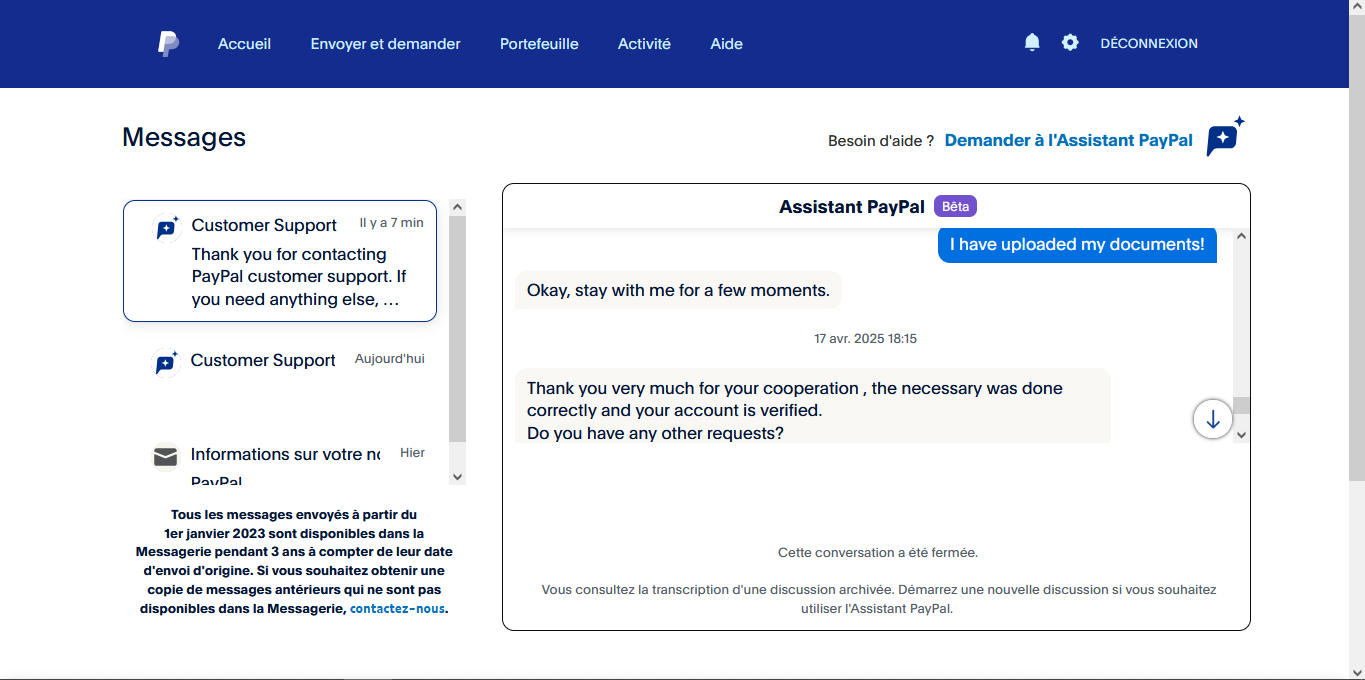The height and width of the screenshot is (680, 1365).
Task: Click 'Besoin d'aide ?' text
Action: click(881, 141)
